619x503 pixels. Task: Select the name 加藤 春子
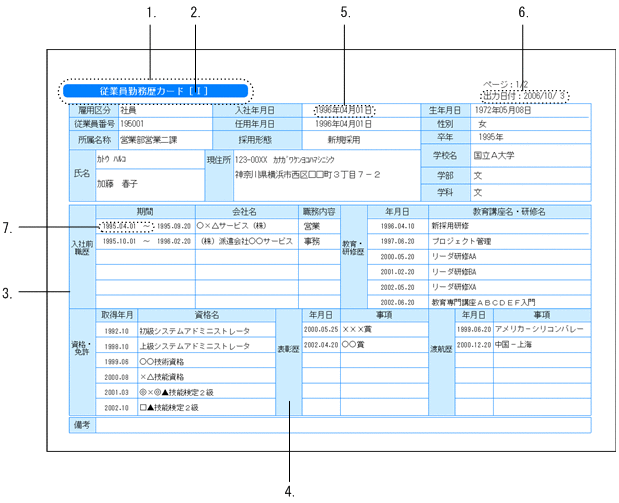pos(117,184)
